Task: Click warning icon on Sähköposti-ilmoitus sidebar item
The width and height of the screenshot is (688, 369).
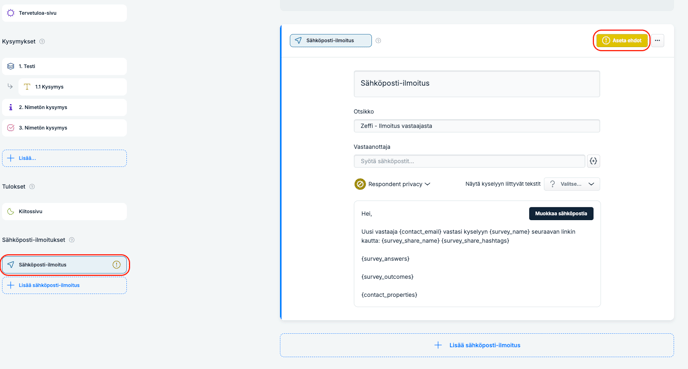Action: point(116,265)
